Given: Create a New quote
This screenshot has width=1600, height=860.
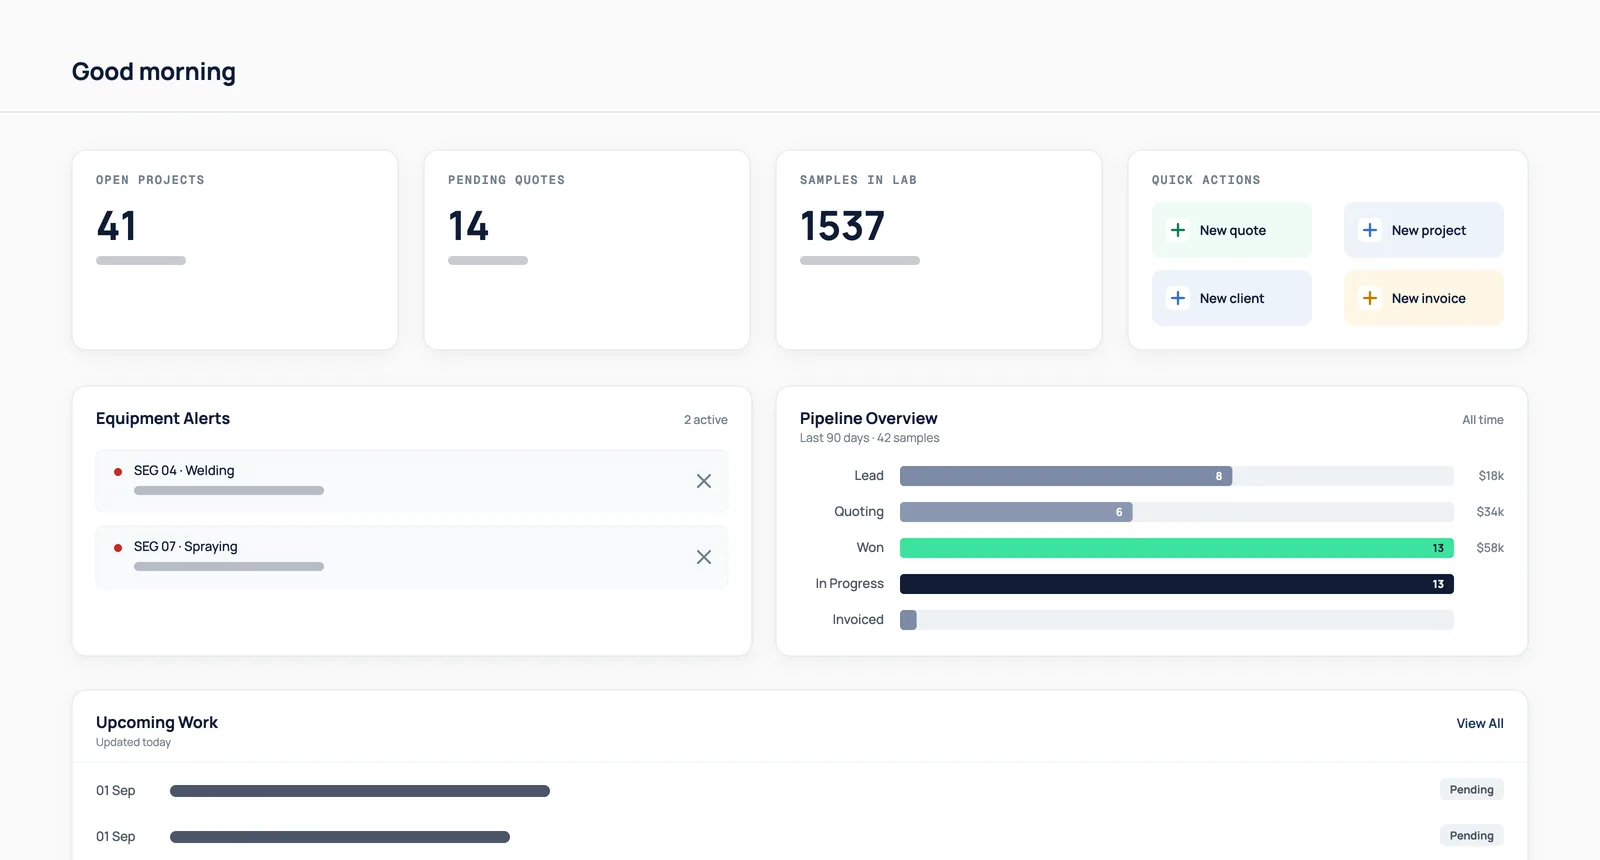Looking at the screenshot, I should click(x=1232, y=230).
